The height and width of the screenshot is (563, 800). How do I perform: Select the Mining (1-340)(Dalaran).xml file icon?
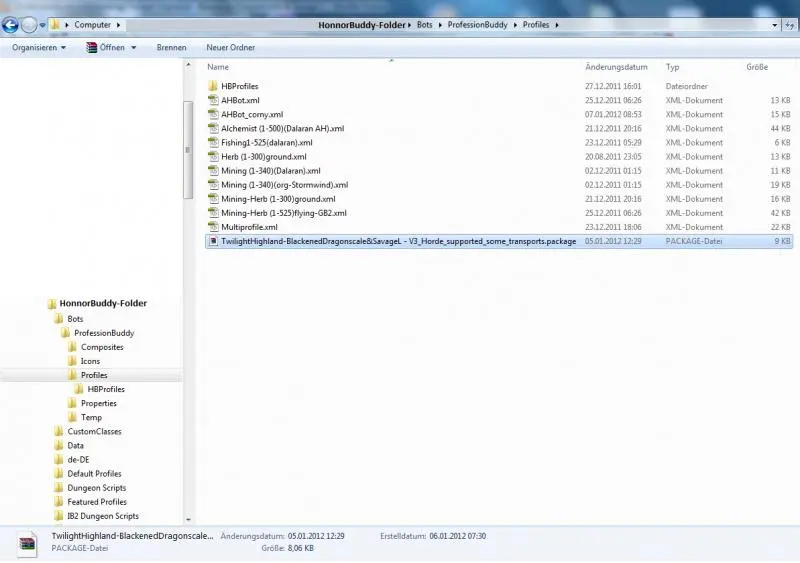213,170
